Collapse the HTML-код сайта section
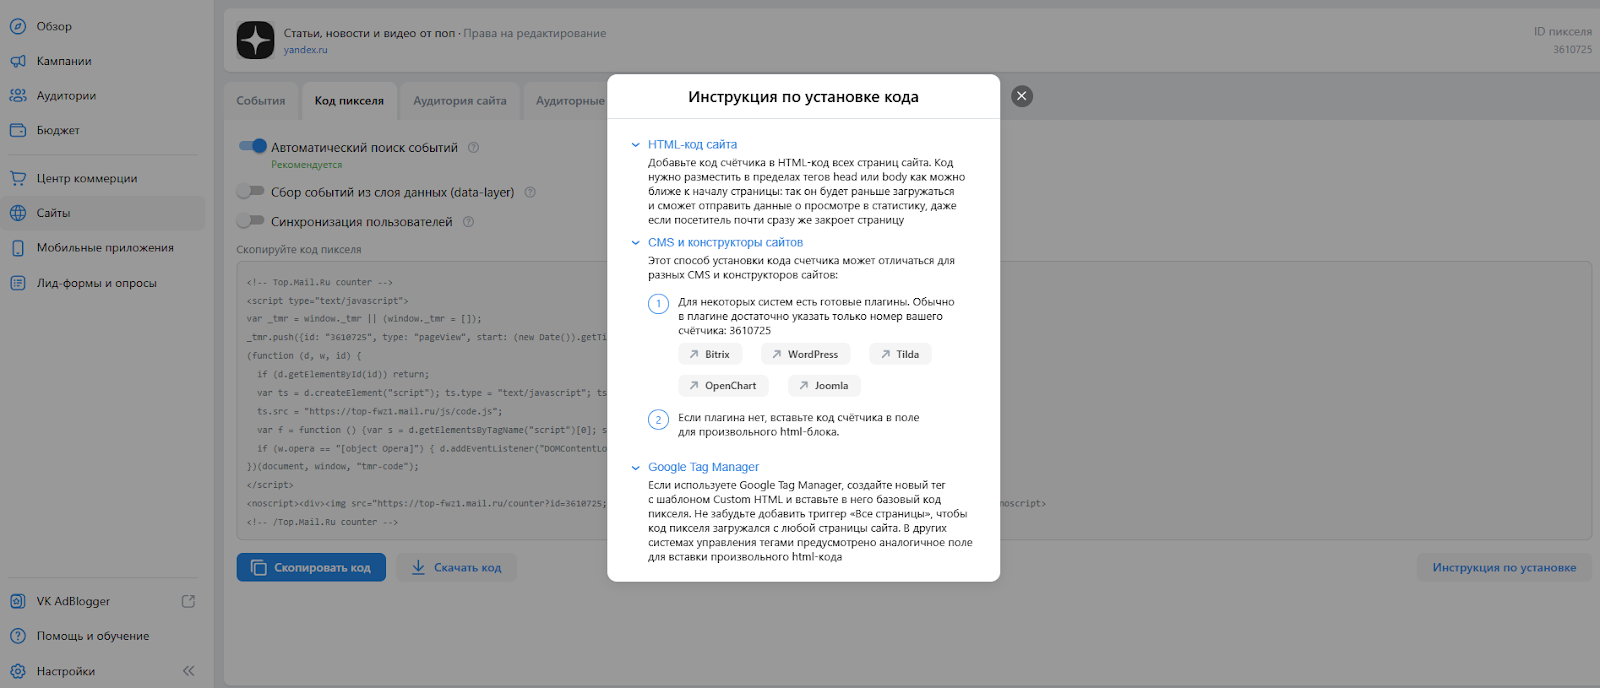Viewport: 1600px width, 688px height. (636, 145)
